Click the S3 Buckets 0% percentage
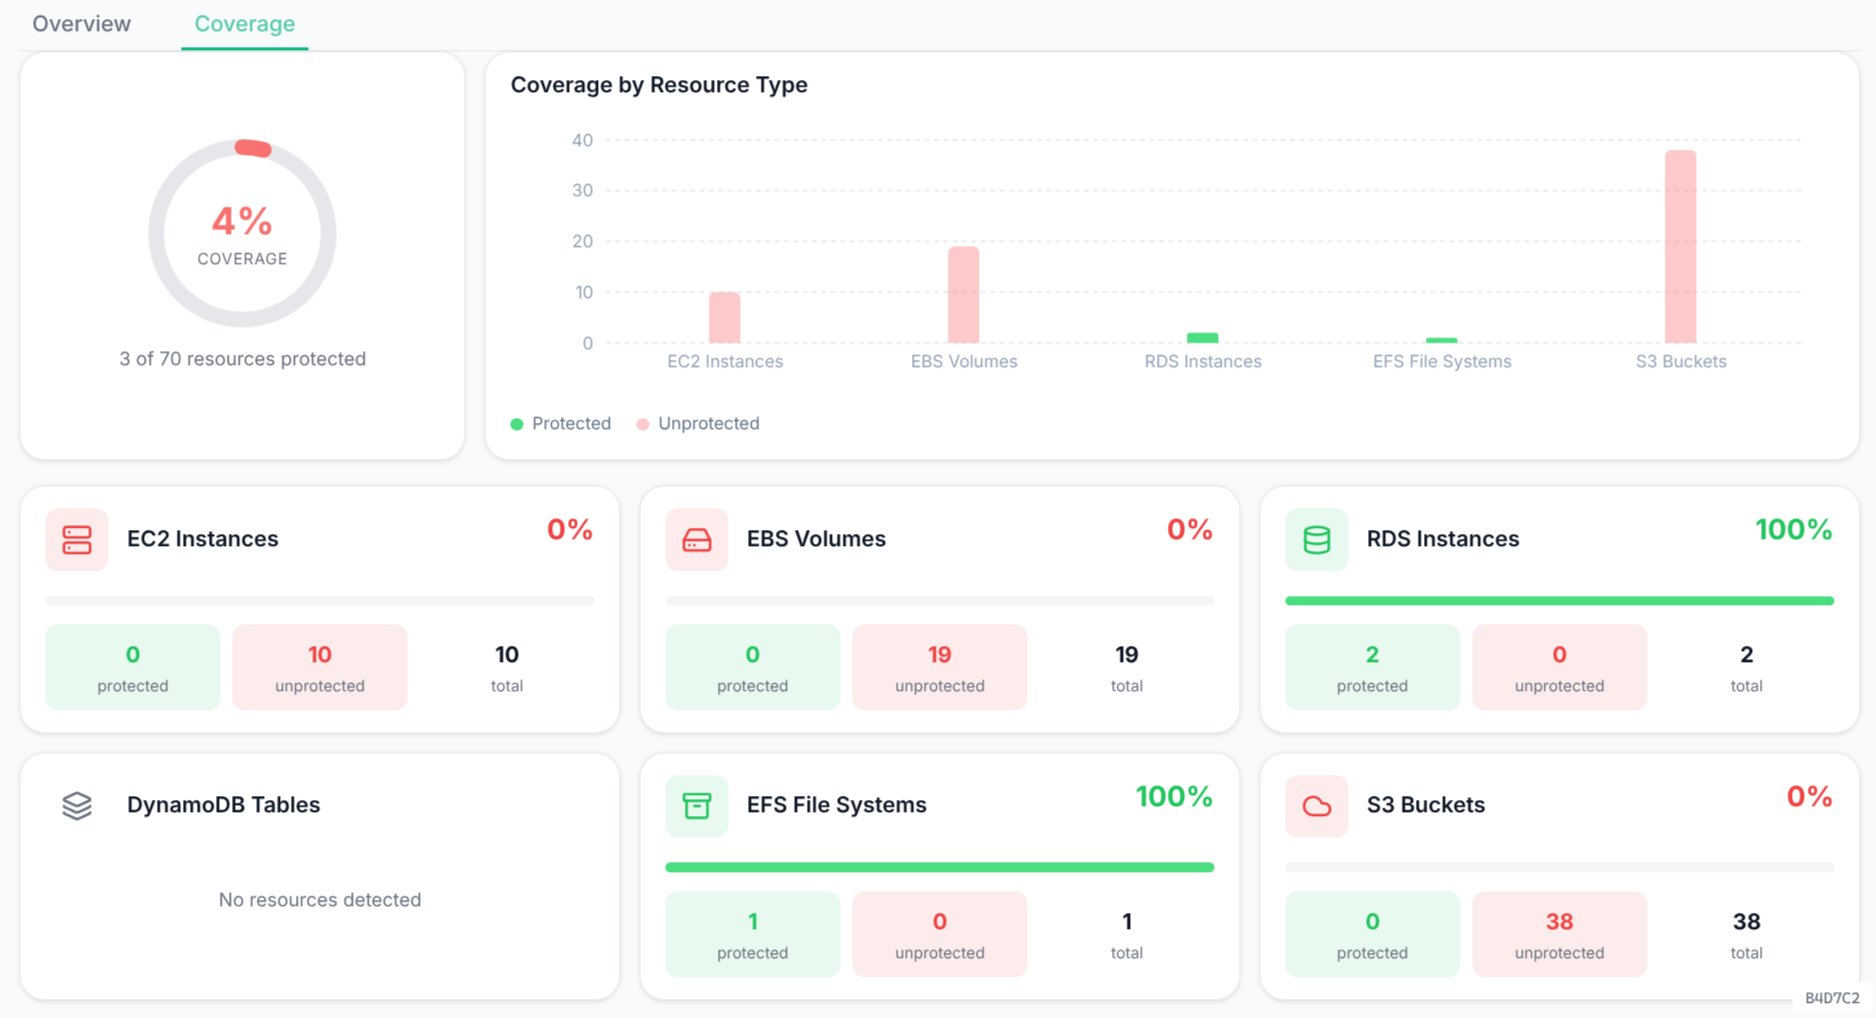The image size is (1876, 1018). [1810, 797]
